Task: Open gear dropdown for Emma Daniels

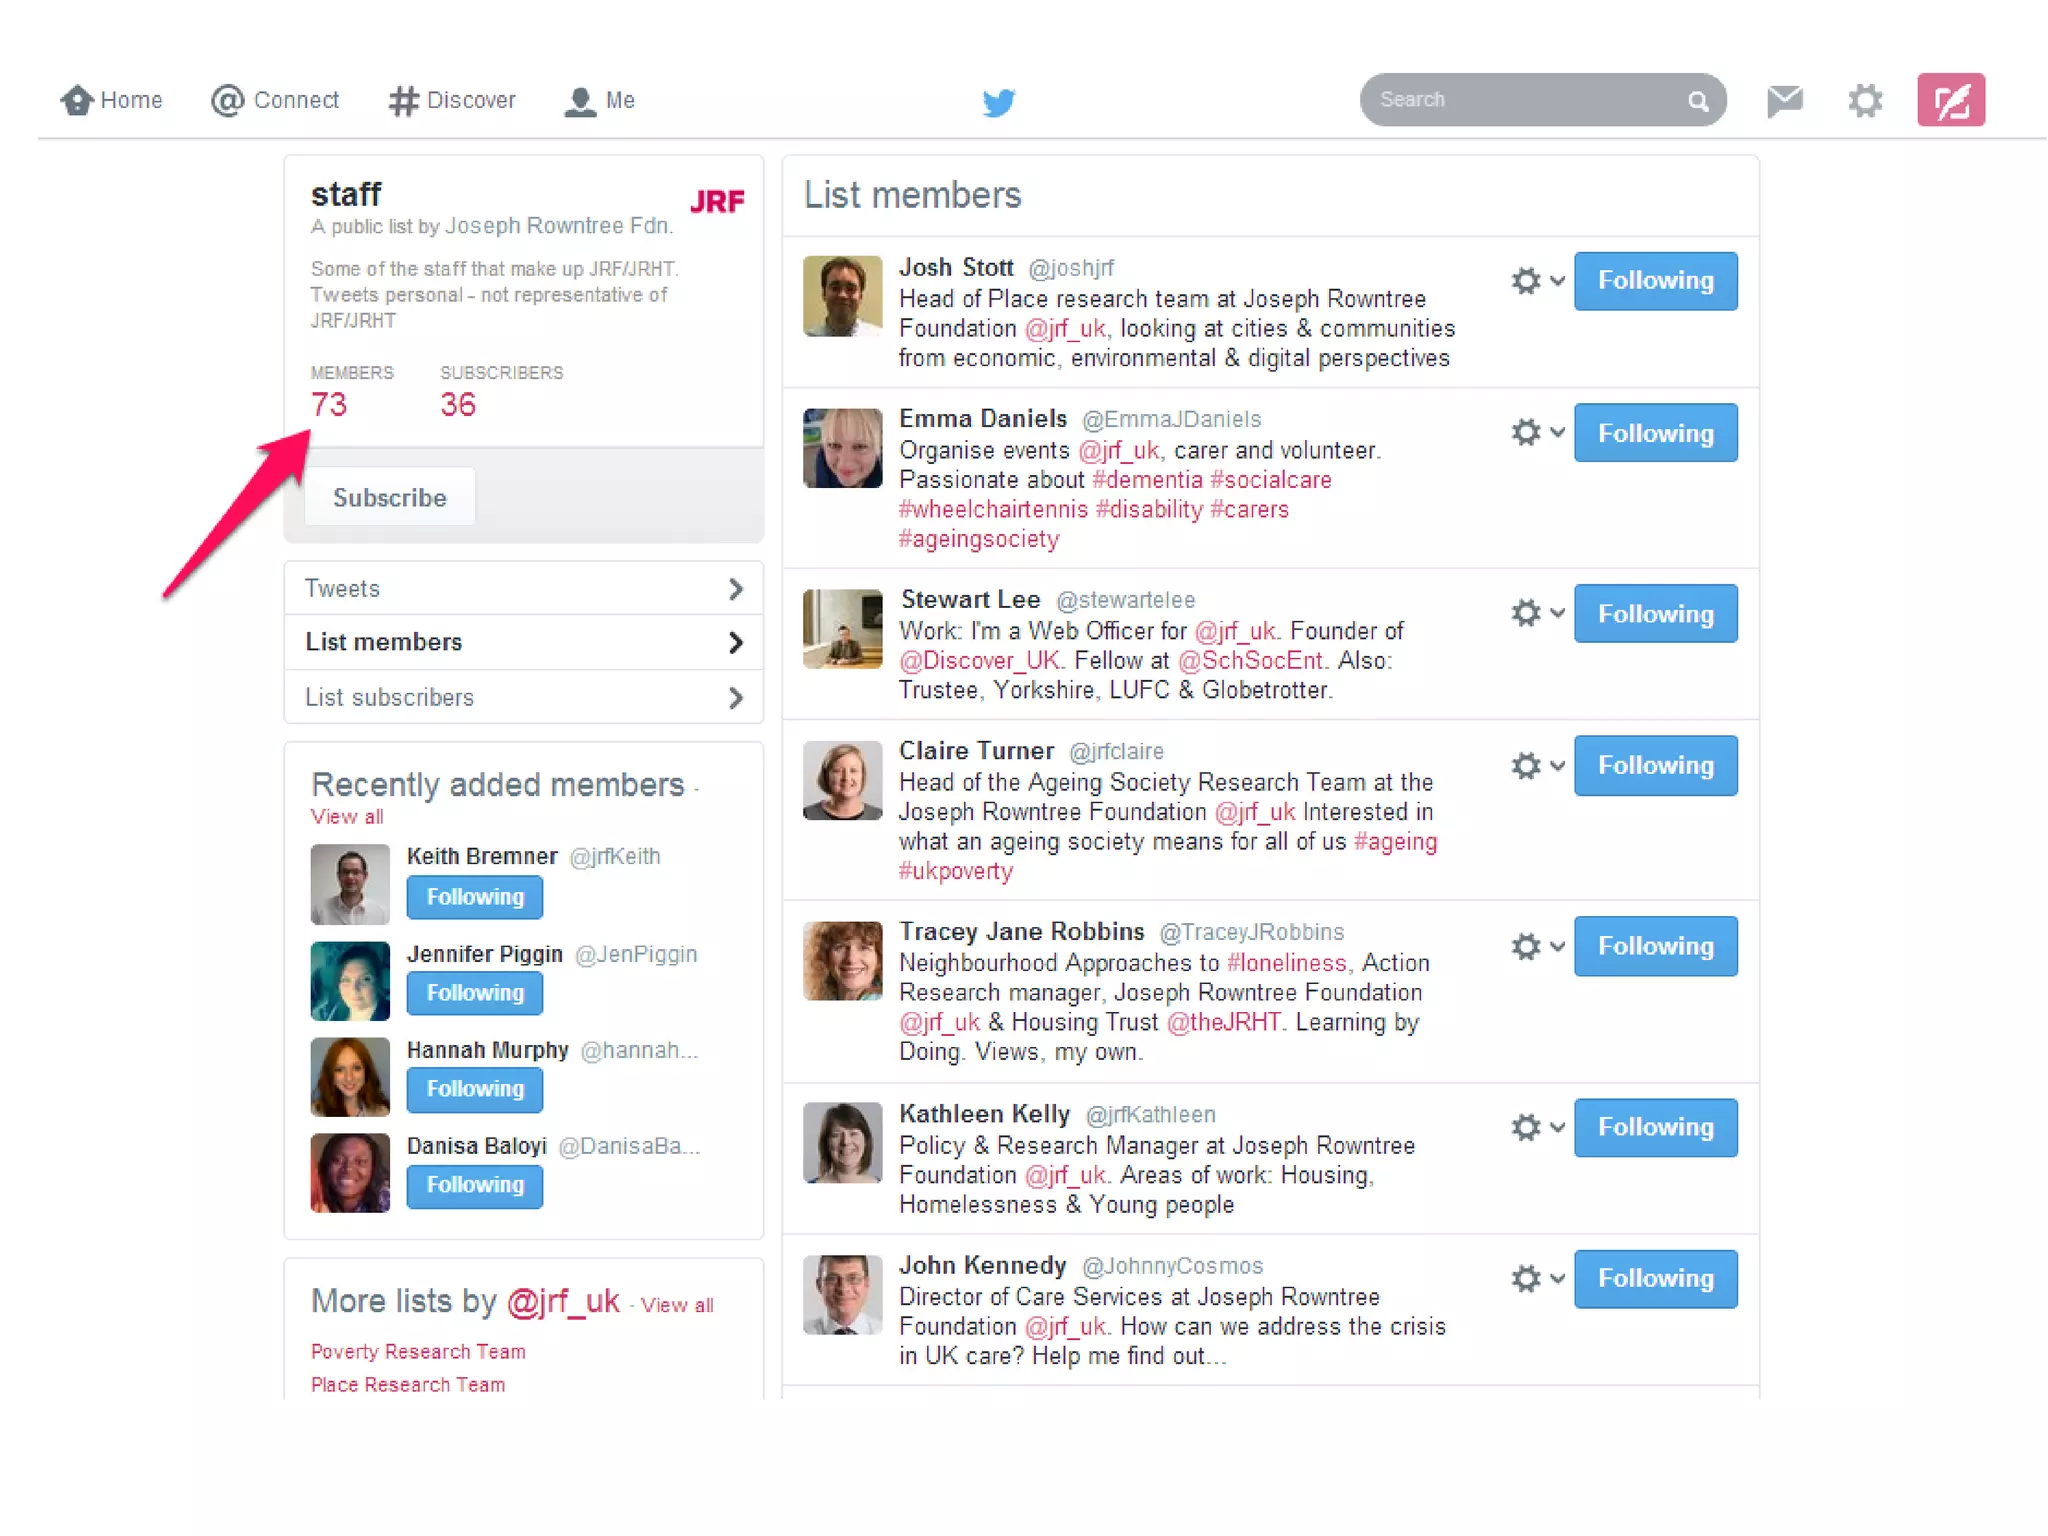Action: tap(1536, 432)
